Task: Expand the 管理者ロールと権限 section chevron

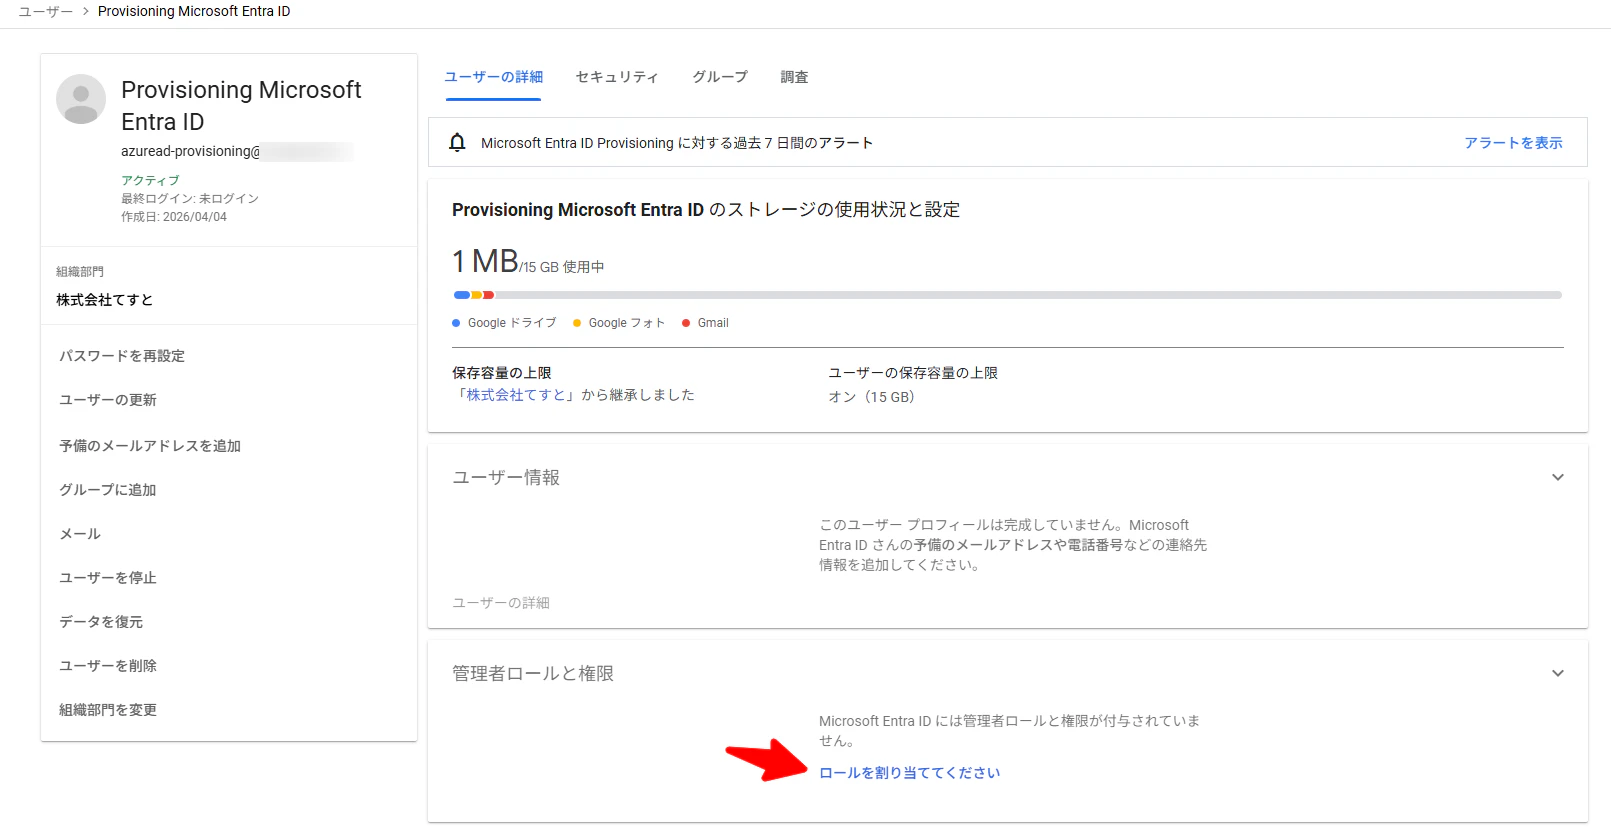Action: click(x=1557, y=673)
